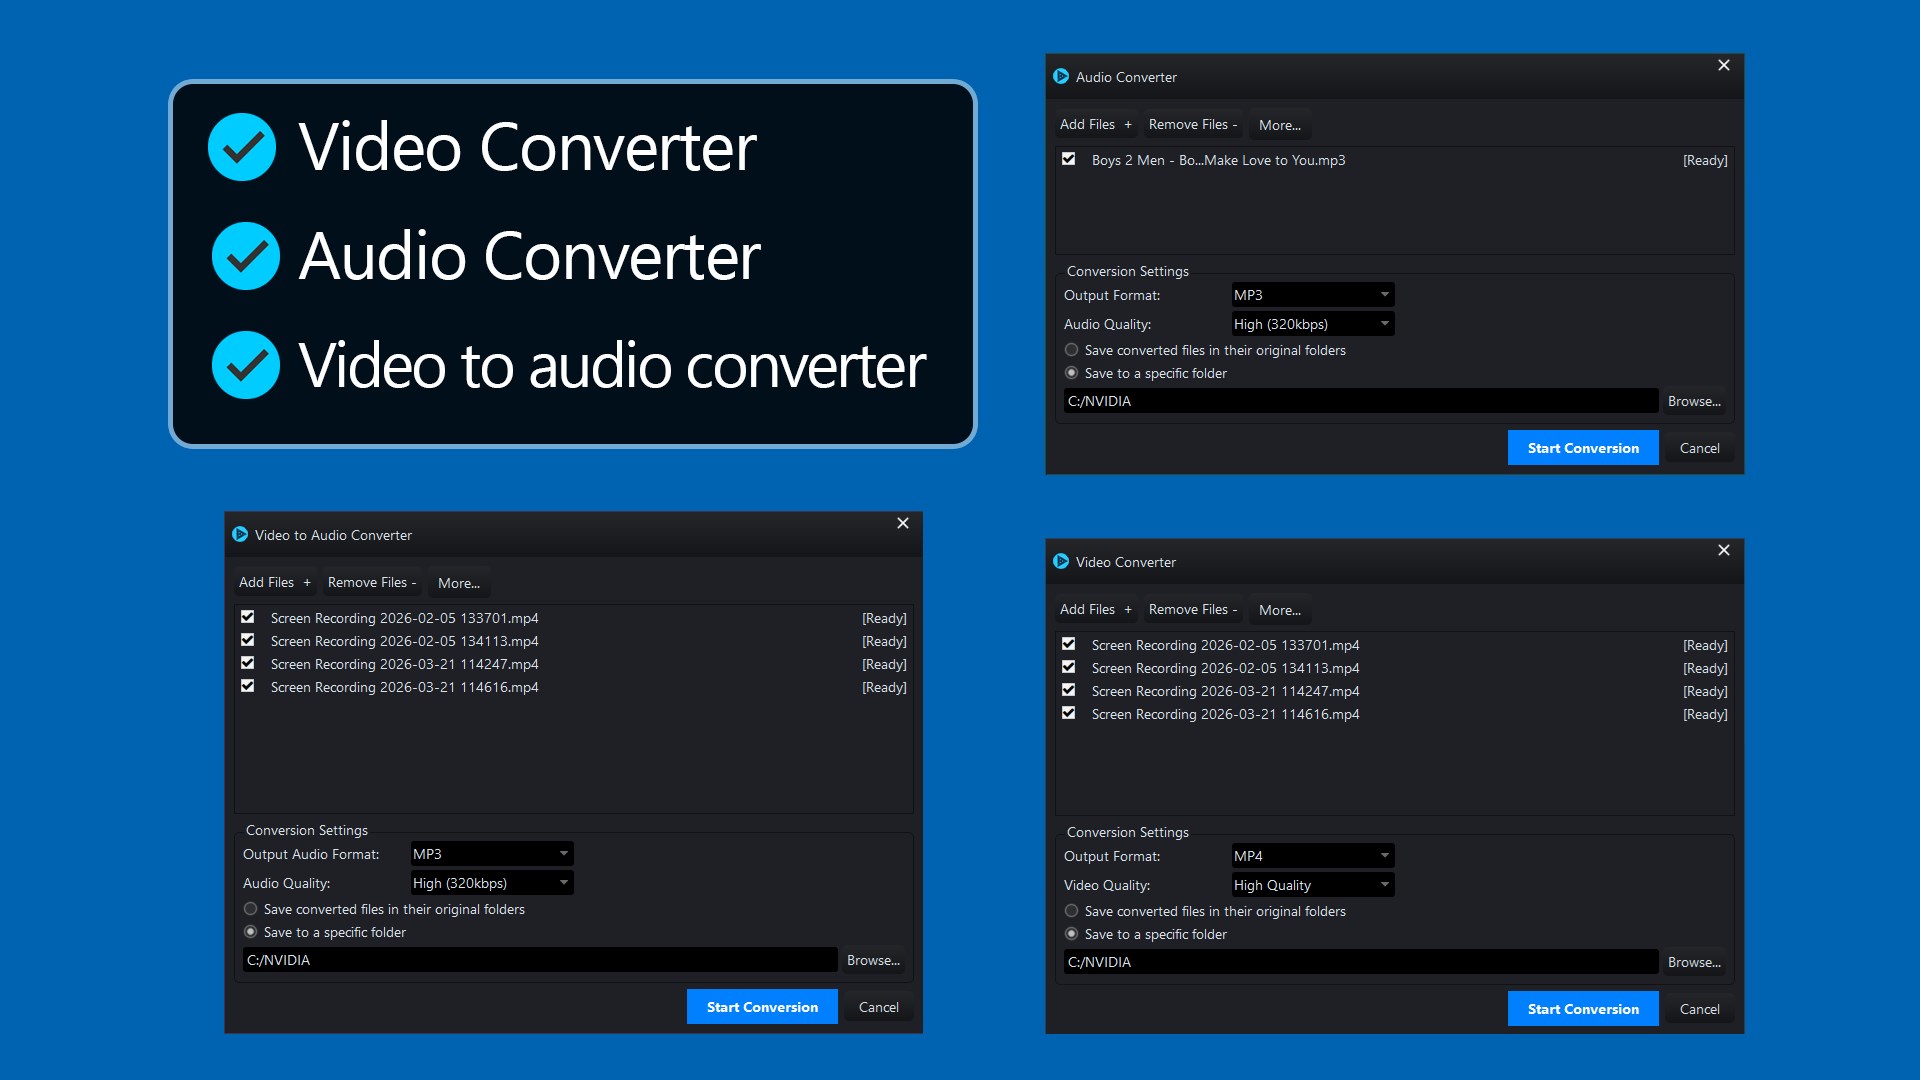Close the Video to Audio Converter window

point(903,523)
